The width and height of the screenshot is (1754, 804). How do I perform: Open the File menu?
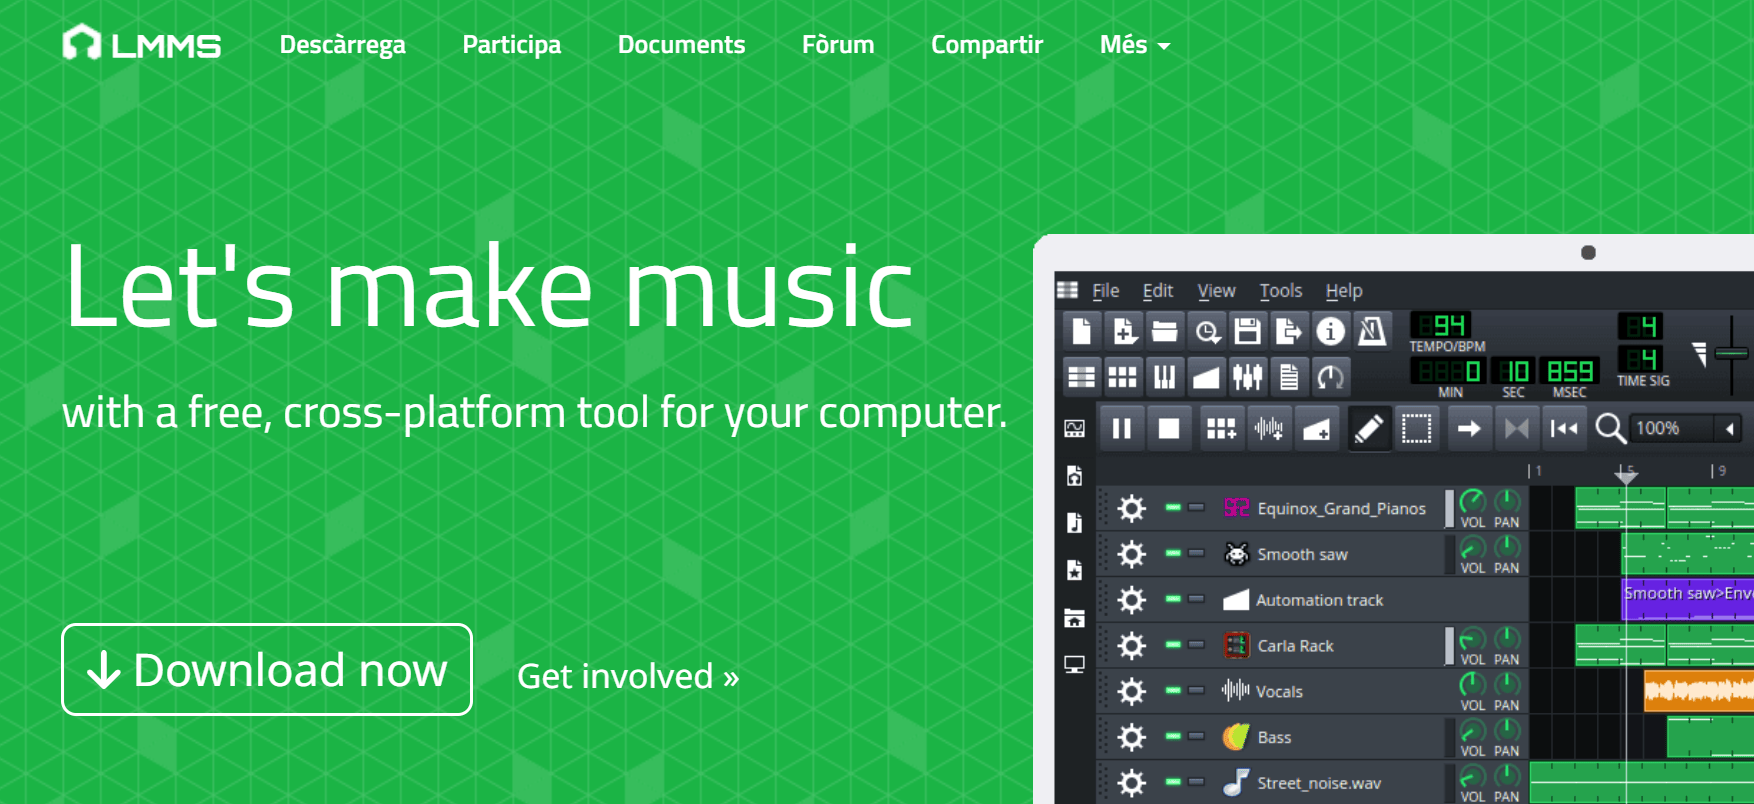click(x=1105, y=291)
